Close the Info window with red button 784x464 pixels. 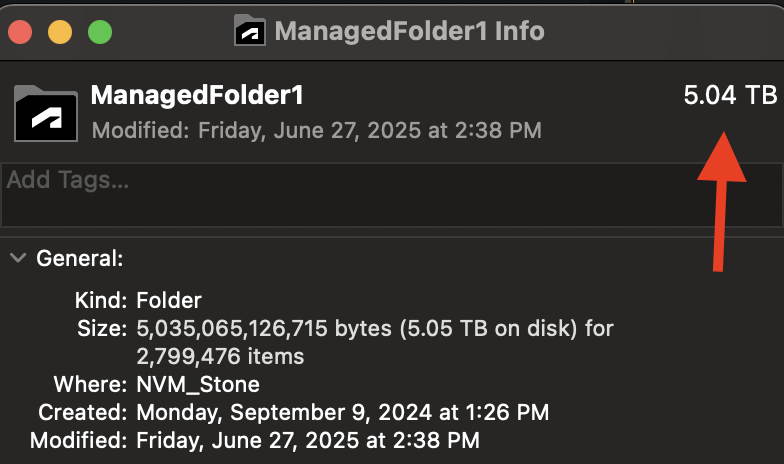20,32
